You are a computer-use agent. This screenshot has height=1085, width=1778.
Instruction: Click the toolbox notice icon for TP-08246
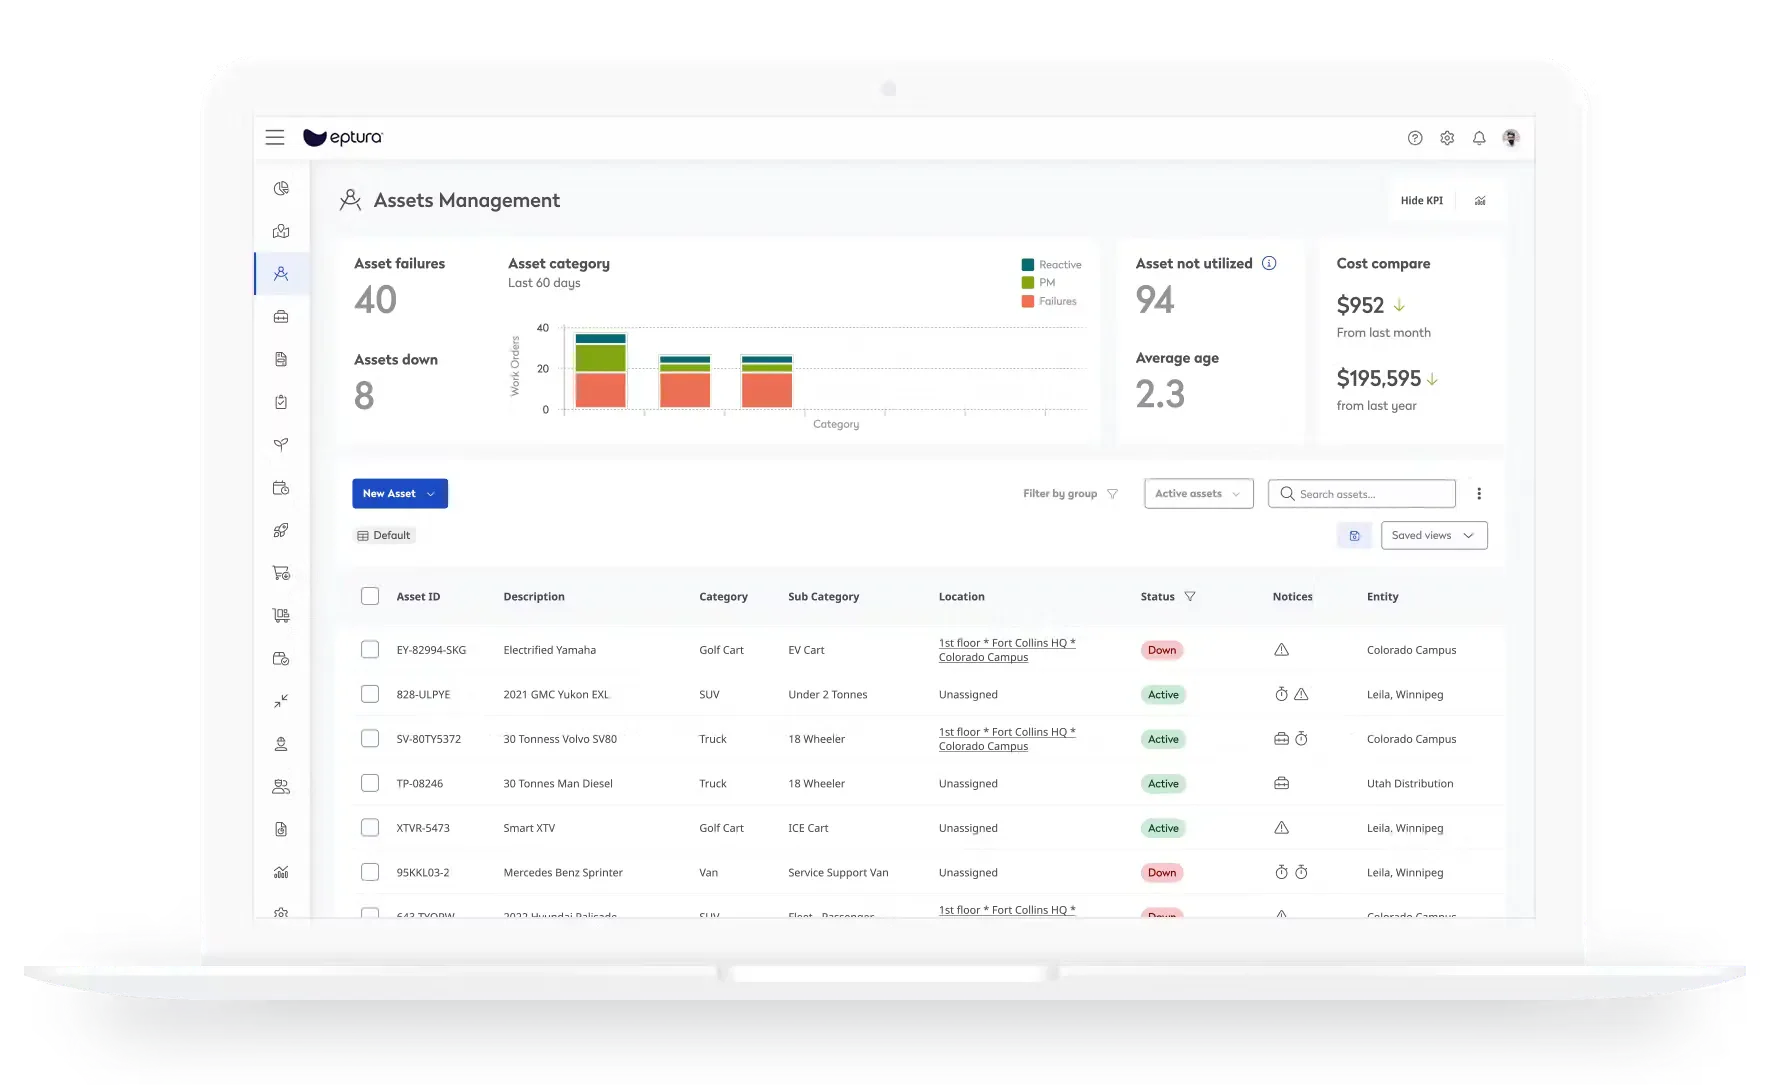click(x=1281, y=783)
